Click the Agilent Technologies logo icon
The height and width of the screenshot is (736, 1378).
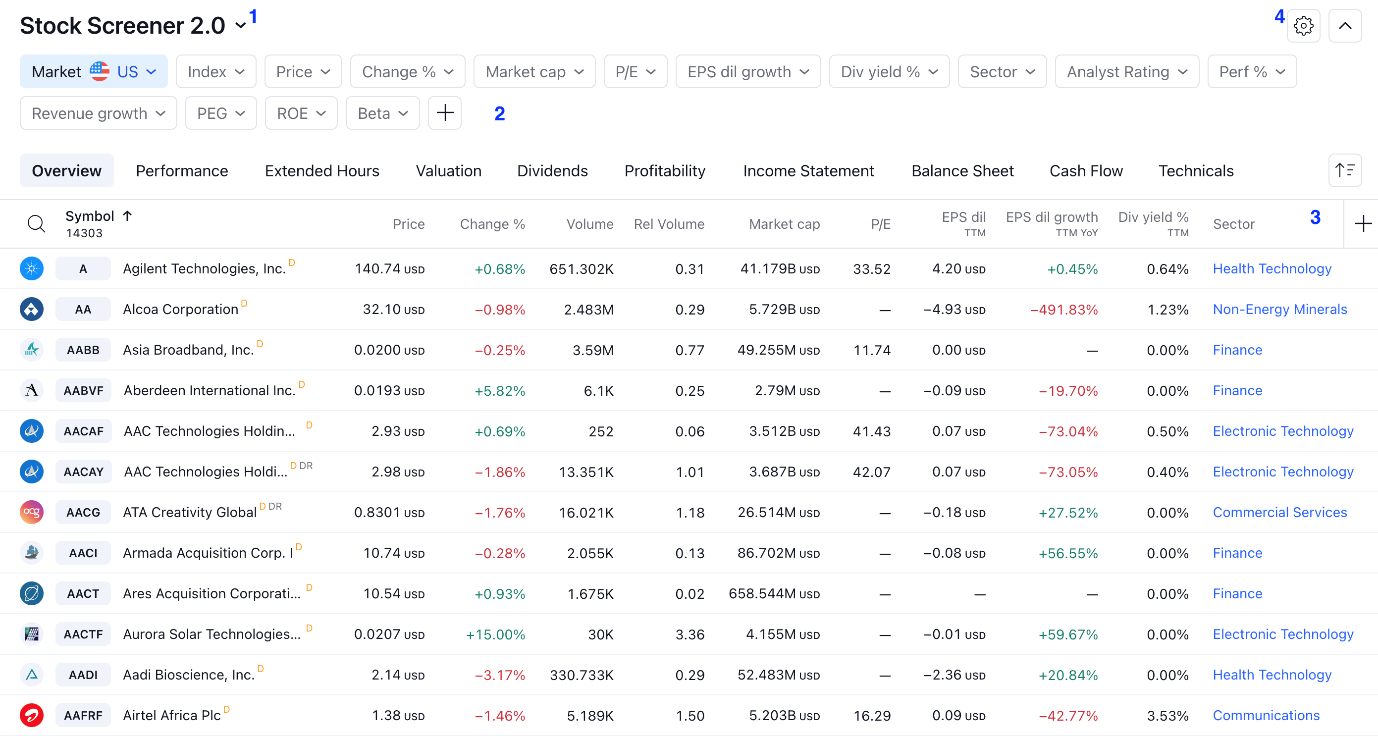(x=32, y=268)
